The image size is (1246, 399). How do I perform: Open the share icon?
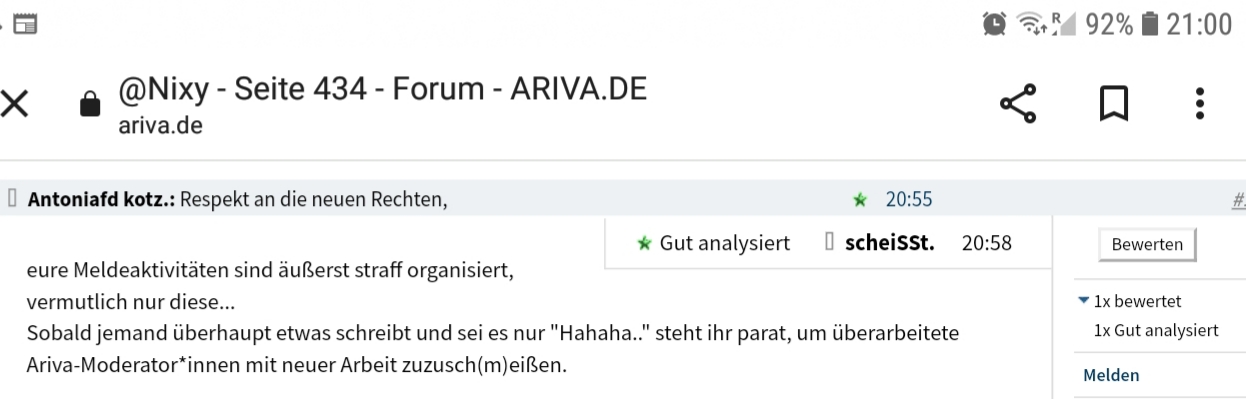pos(1018,103)
